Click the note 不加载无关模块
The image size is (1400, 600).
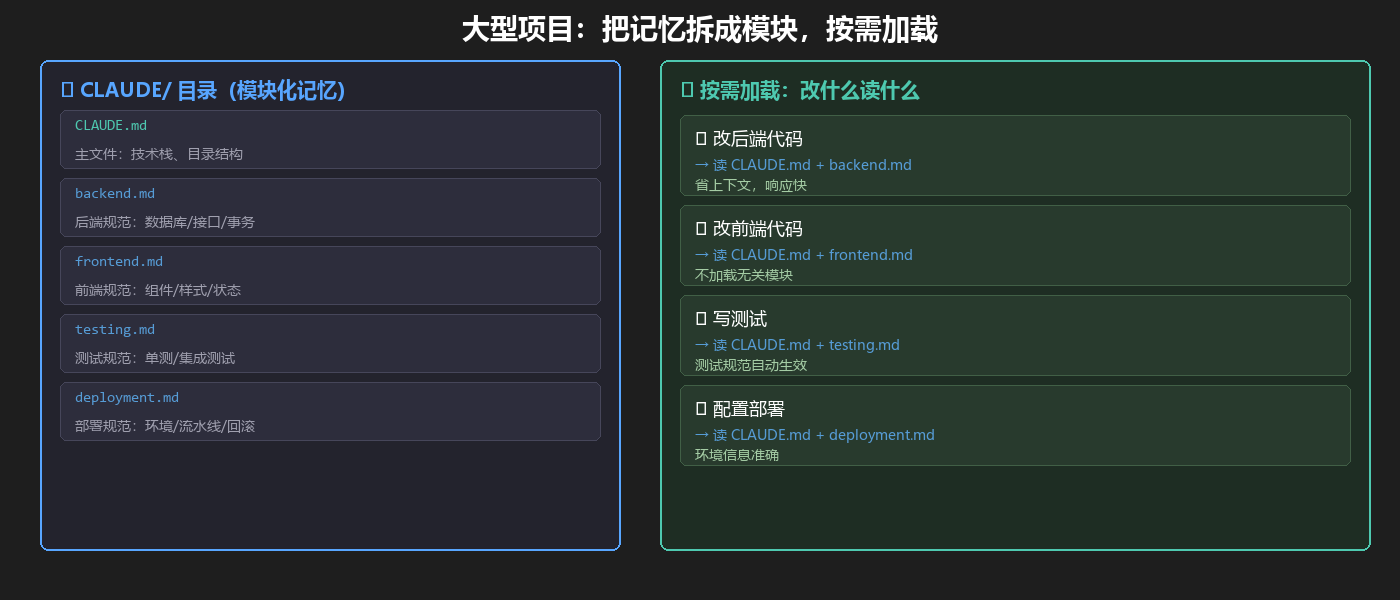tap(744, 275)
